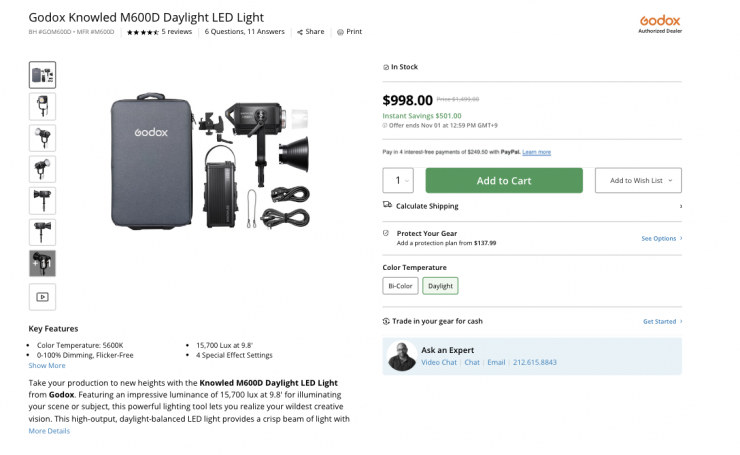The width and height of the screenshot is (740, 455).
Task: Open the quantity dropdown
Action: coord(398,180)
